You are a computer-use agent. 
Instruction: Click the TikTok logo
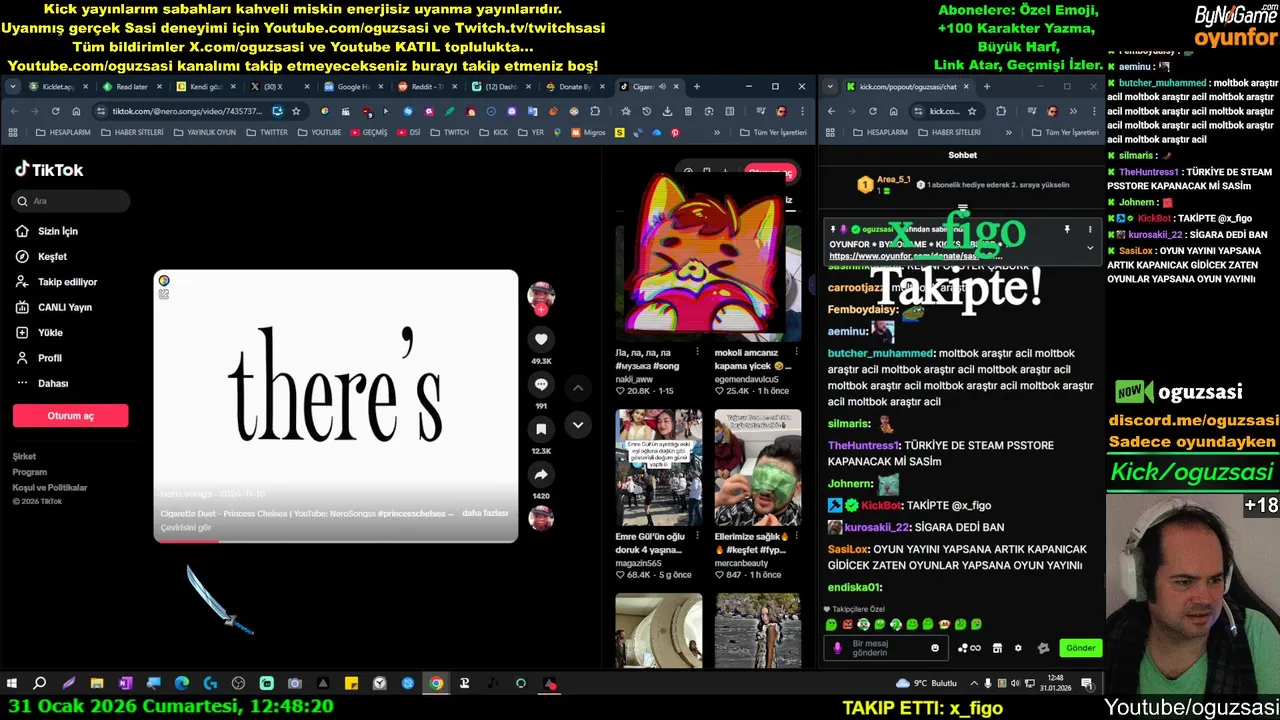[x=49, y=170]
